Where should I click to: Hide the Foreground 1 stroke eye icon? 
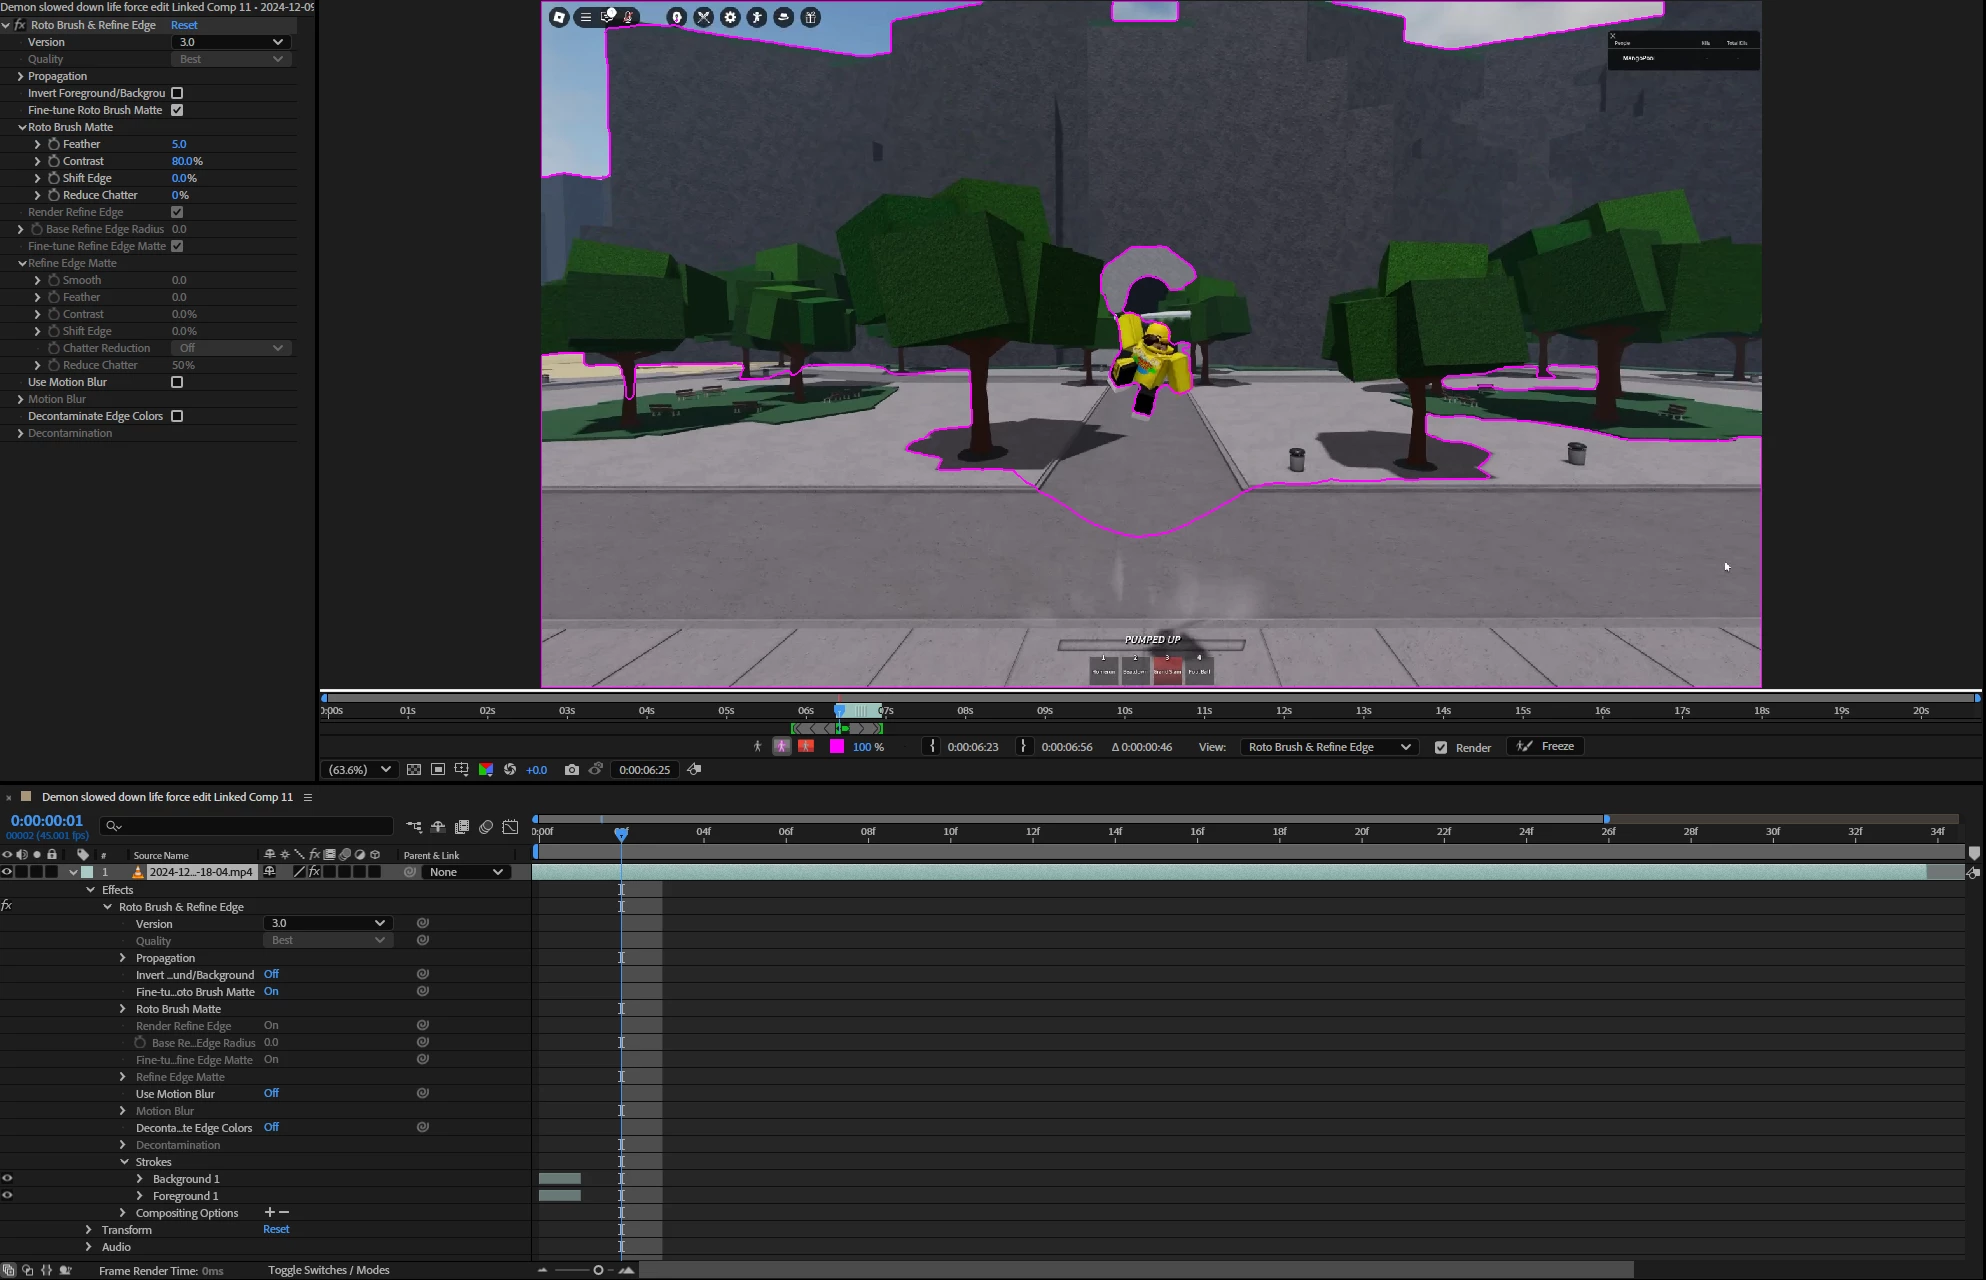coord(7,1195)
